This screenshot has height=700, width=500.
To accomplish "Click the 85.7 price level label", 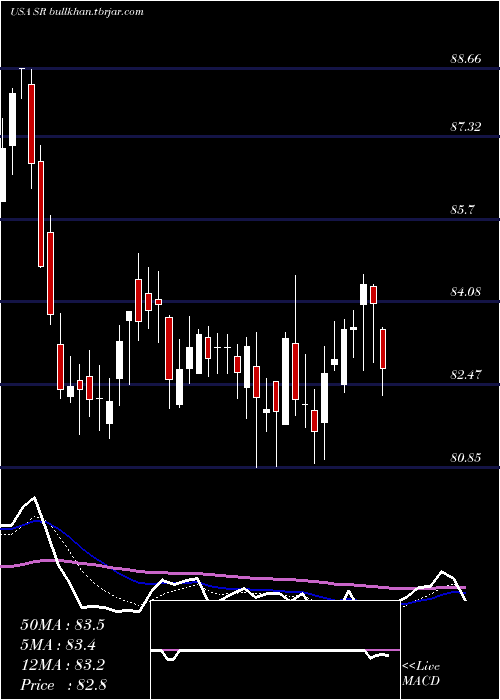I will (x=462, y=209).
